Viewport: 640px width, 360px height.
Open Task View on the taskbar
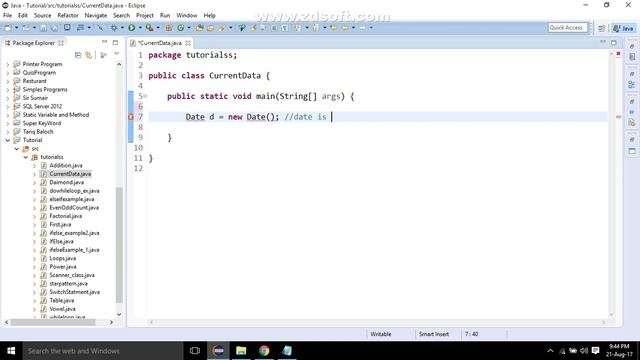(x=195, y=350)
